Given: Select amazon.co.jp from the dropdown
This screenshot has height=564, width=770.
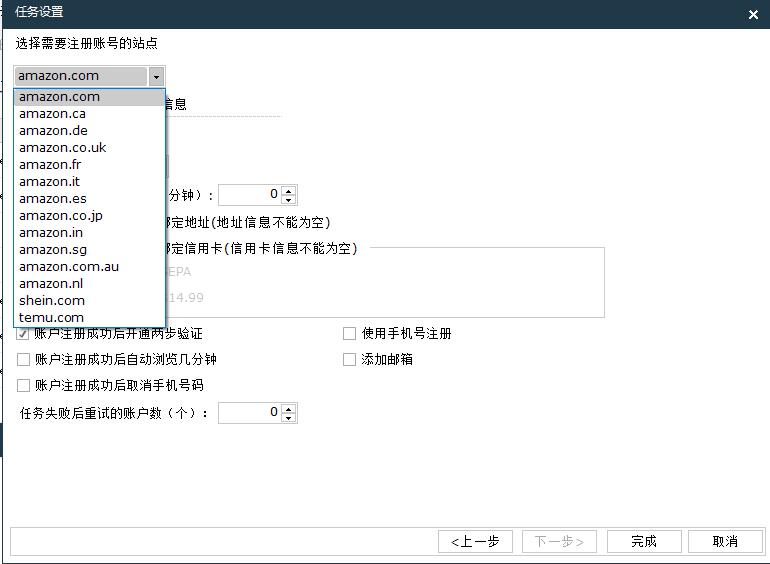Looking at the screenshot, I should (89, 216).
